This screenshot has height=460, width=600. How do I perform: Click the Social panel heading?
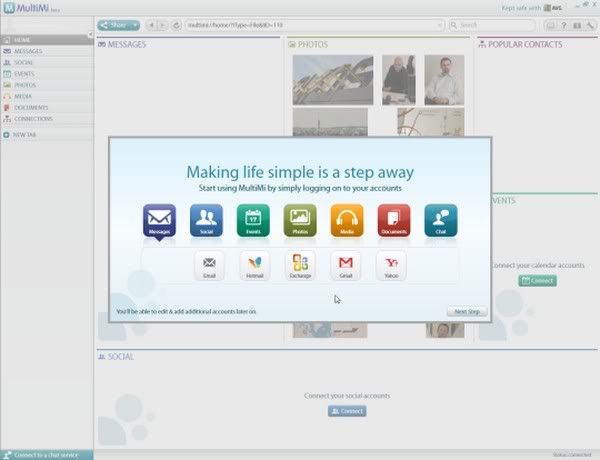click(116, 357)
